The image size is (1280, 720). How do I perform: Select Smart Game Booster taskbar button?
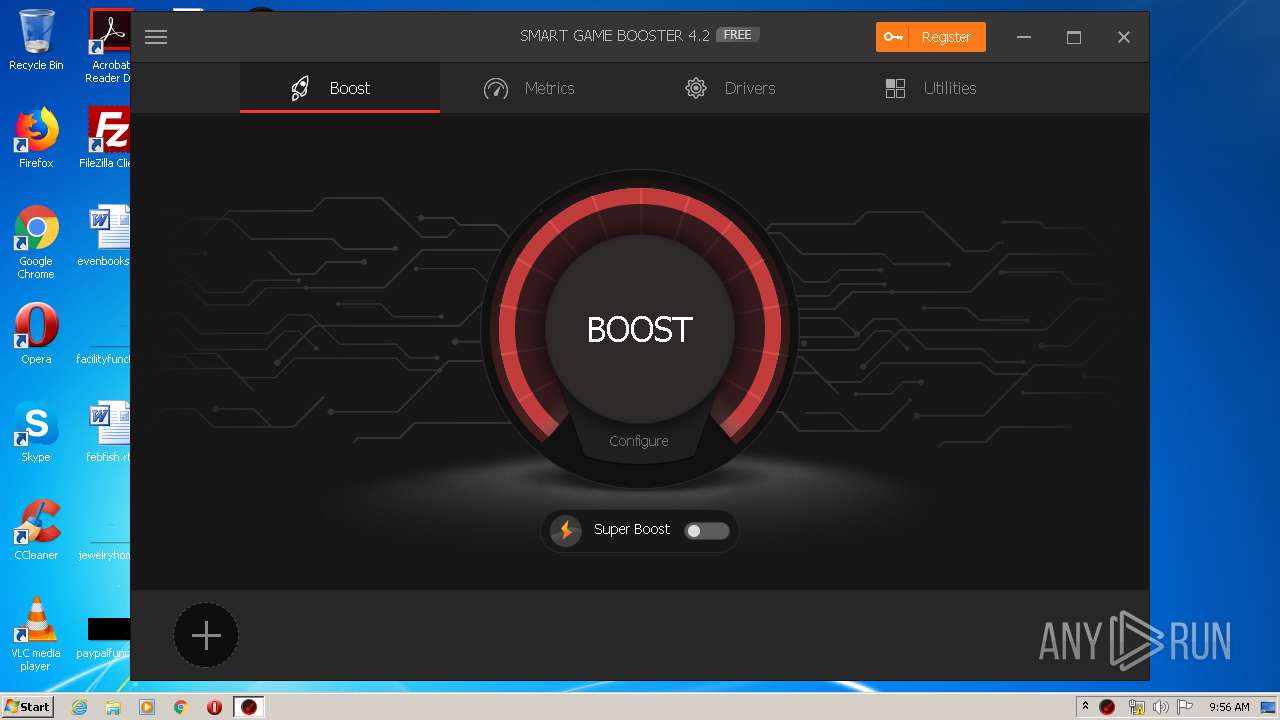249,707
